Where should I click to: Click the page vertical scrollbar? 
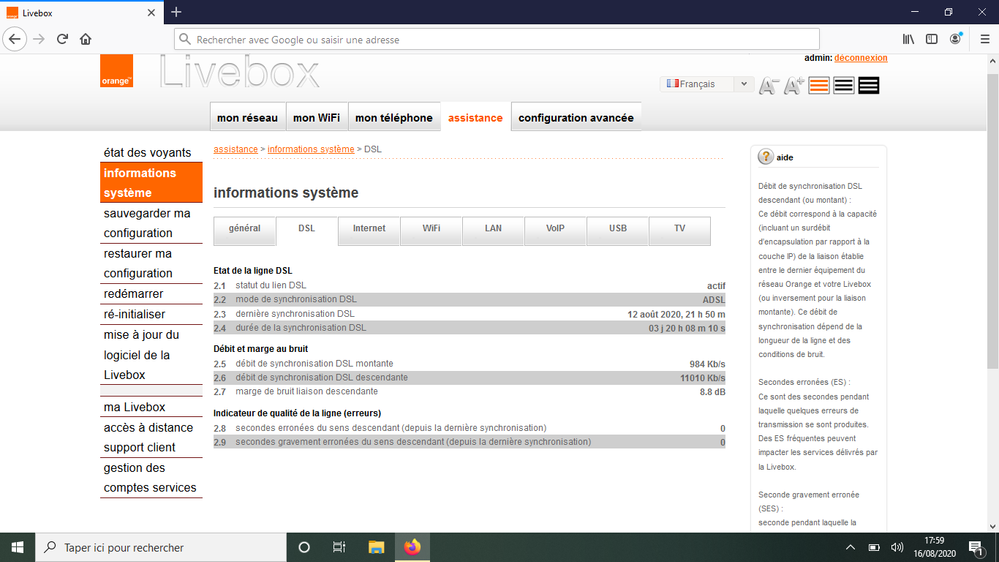point(992,219)
